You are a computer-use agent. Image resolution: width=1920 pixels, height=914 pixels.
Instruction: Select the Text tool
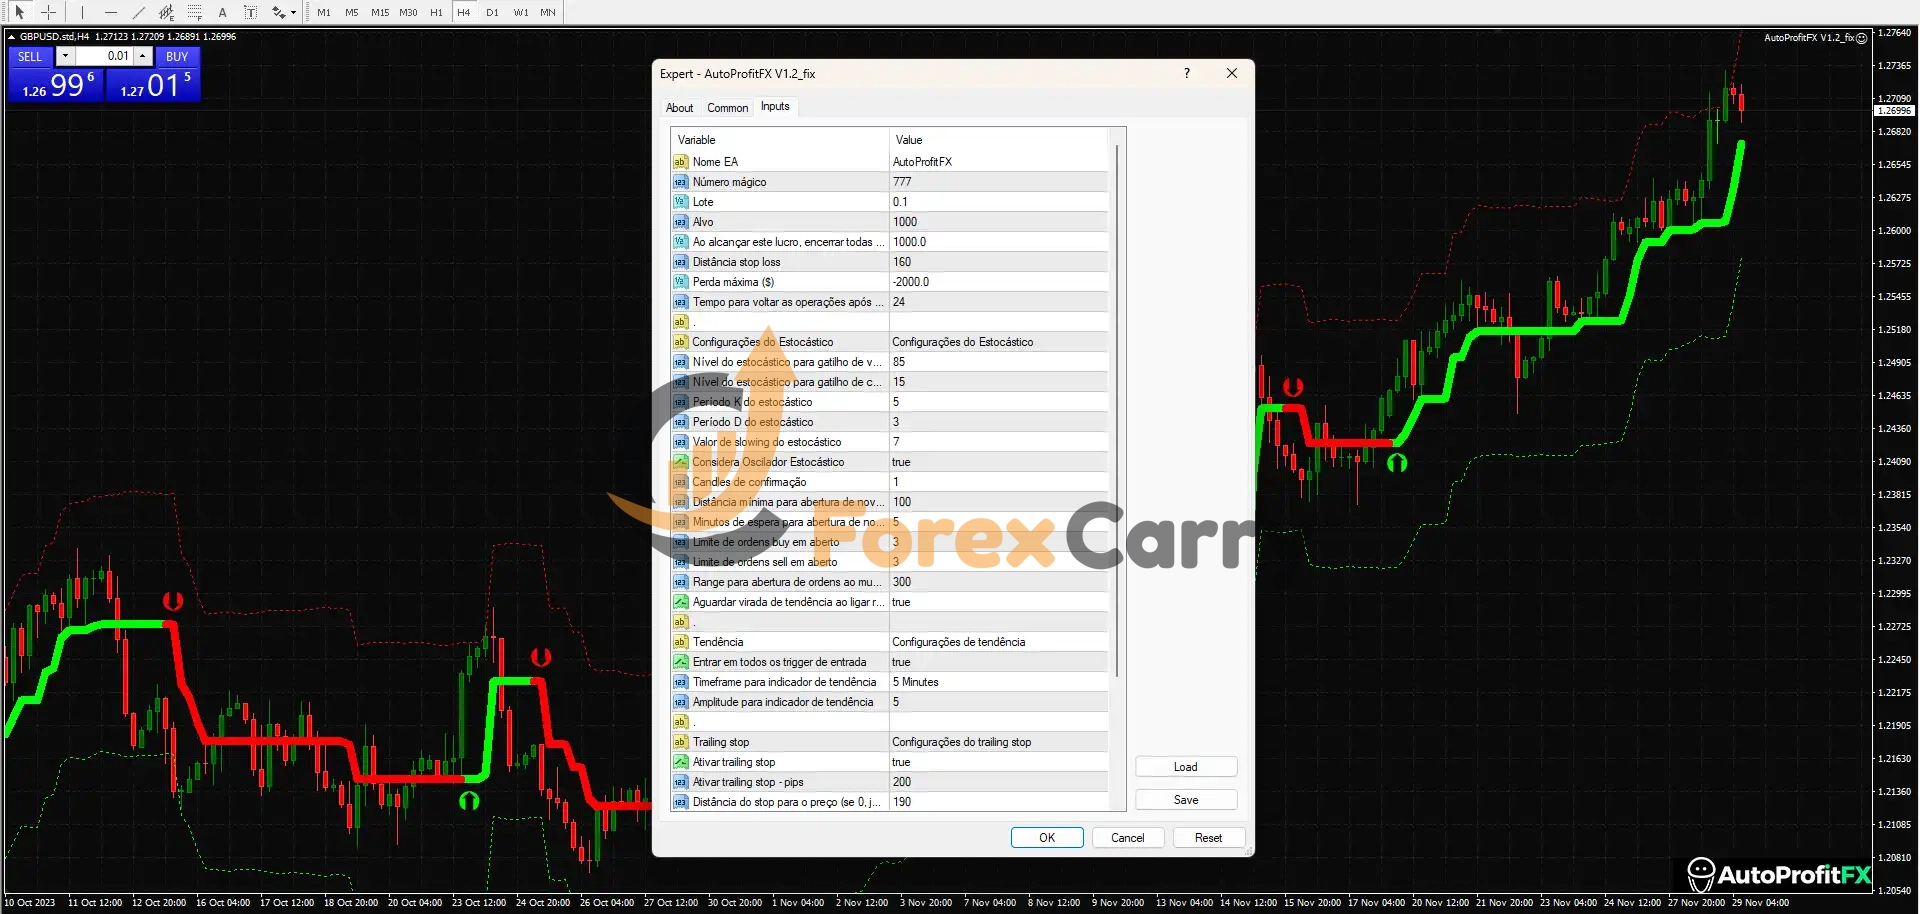(x=222, y=12)
